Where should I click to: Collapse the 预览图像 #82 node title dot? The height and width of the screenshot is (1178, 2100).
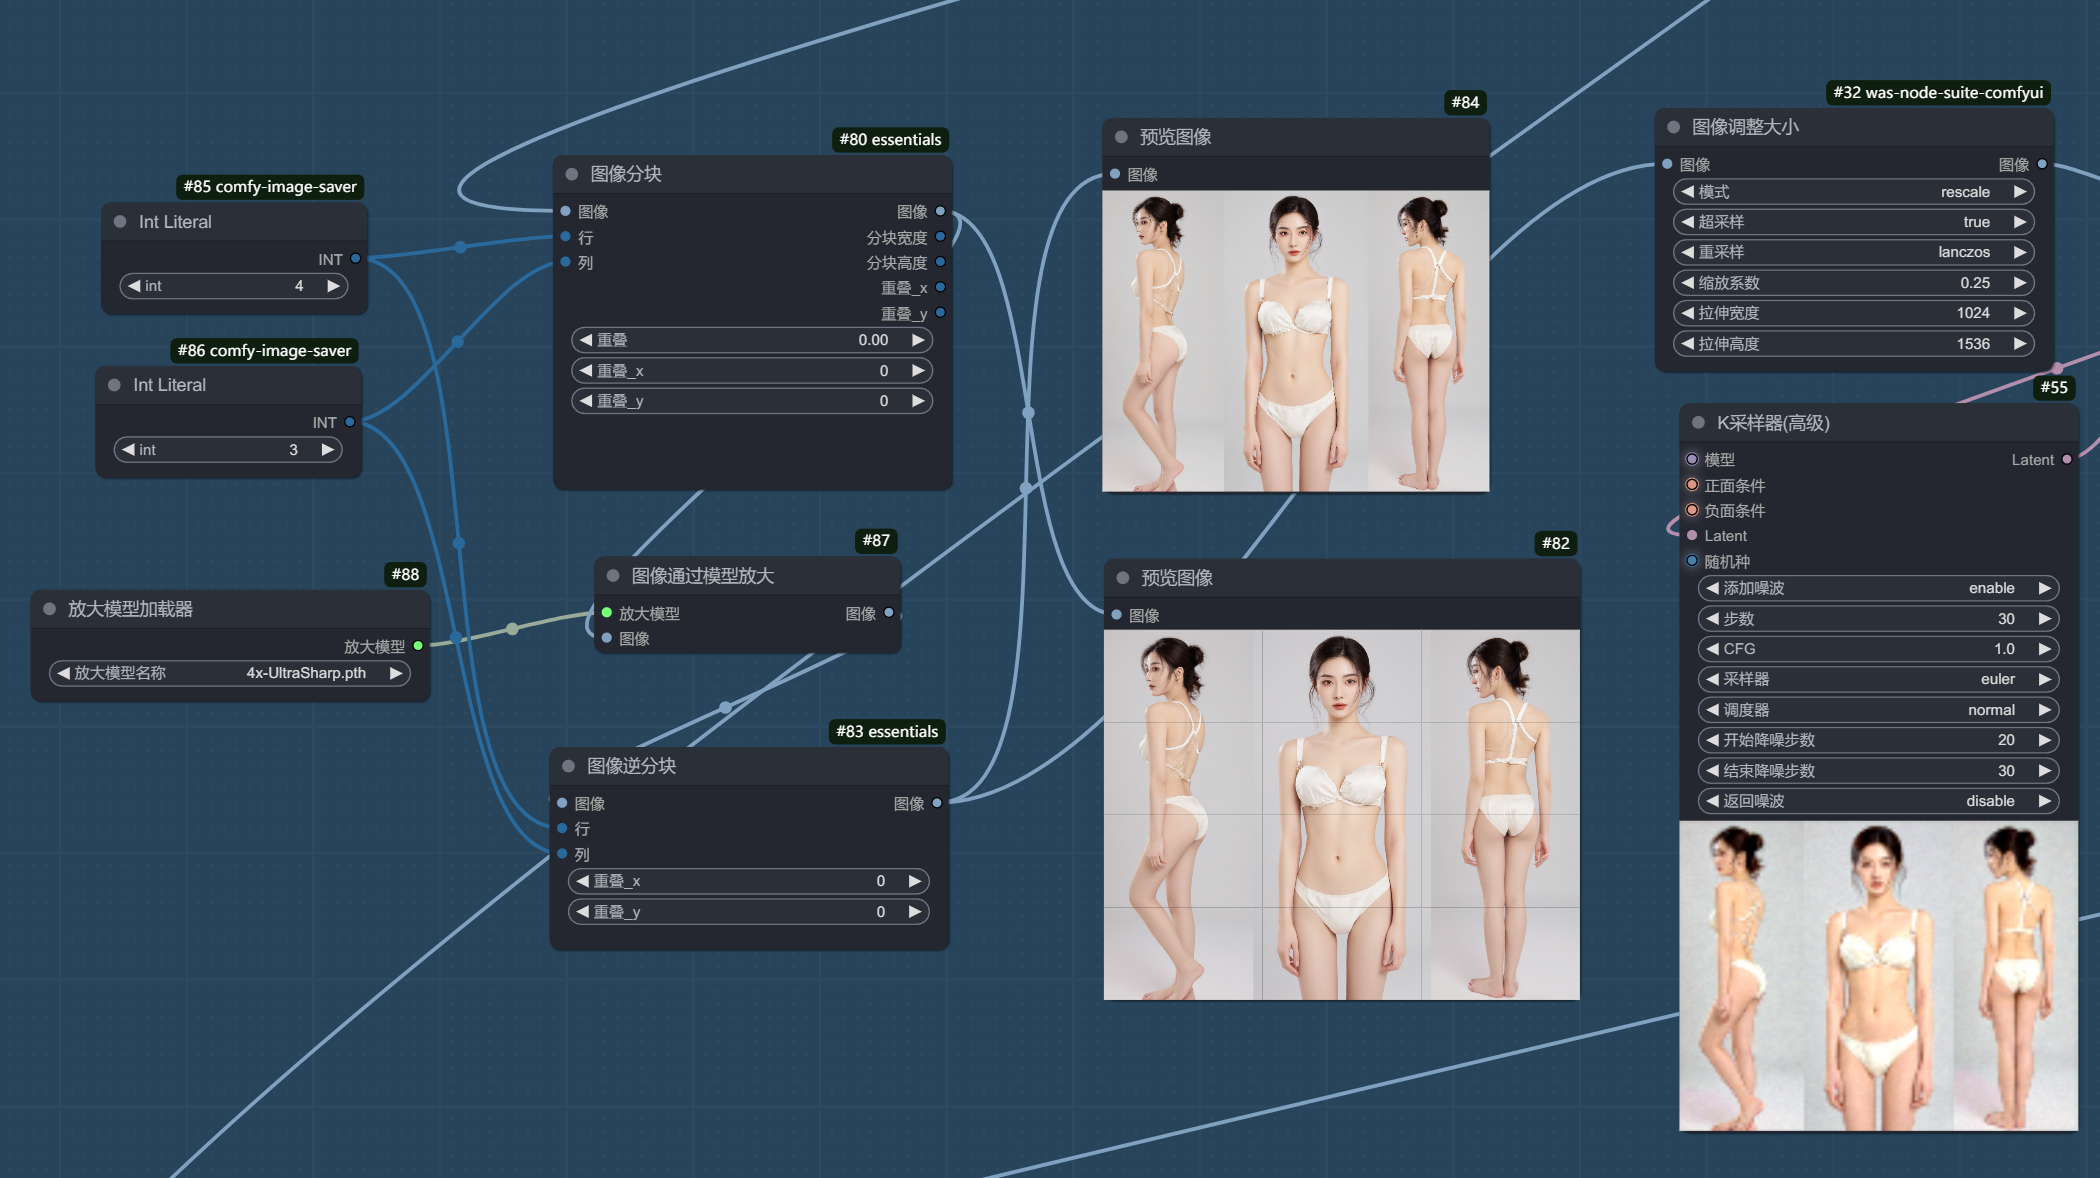(1123, 578)
